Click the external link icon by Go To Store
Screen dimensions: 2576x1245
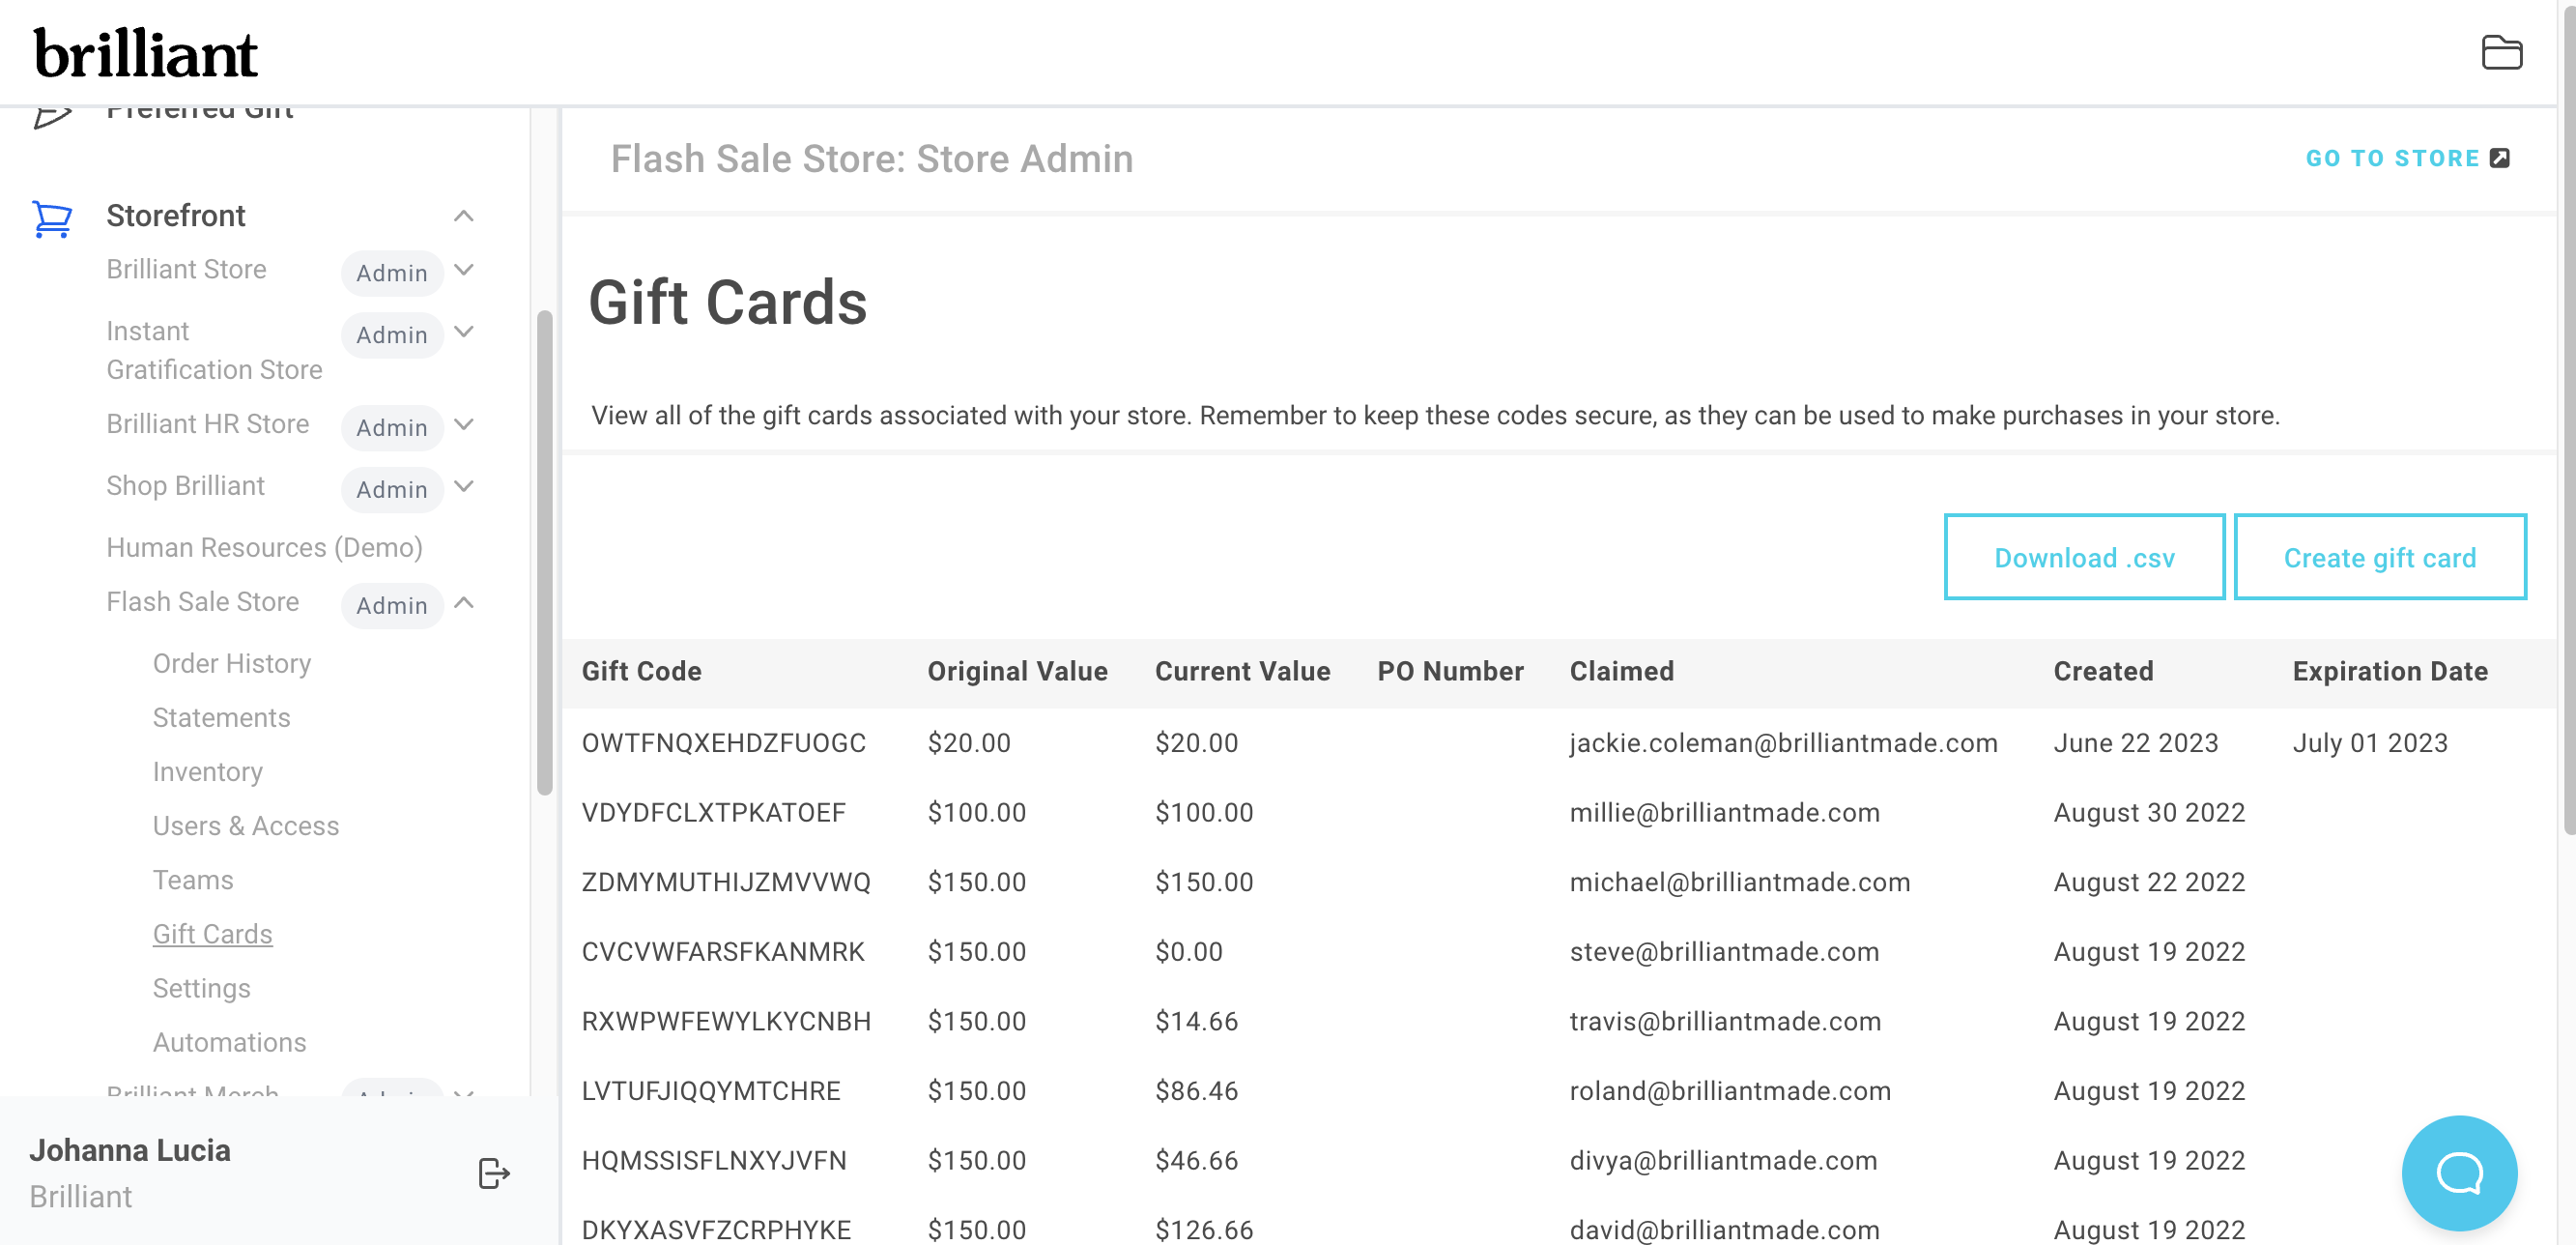coord(2499,158)
